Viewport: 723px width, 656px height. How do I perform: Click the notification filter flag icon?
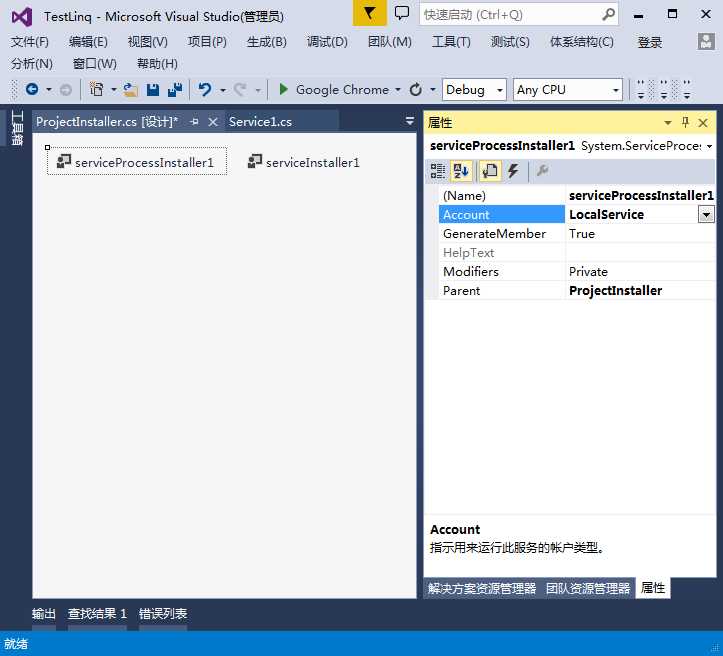click(369, 13)
